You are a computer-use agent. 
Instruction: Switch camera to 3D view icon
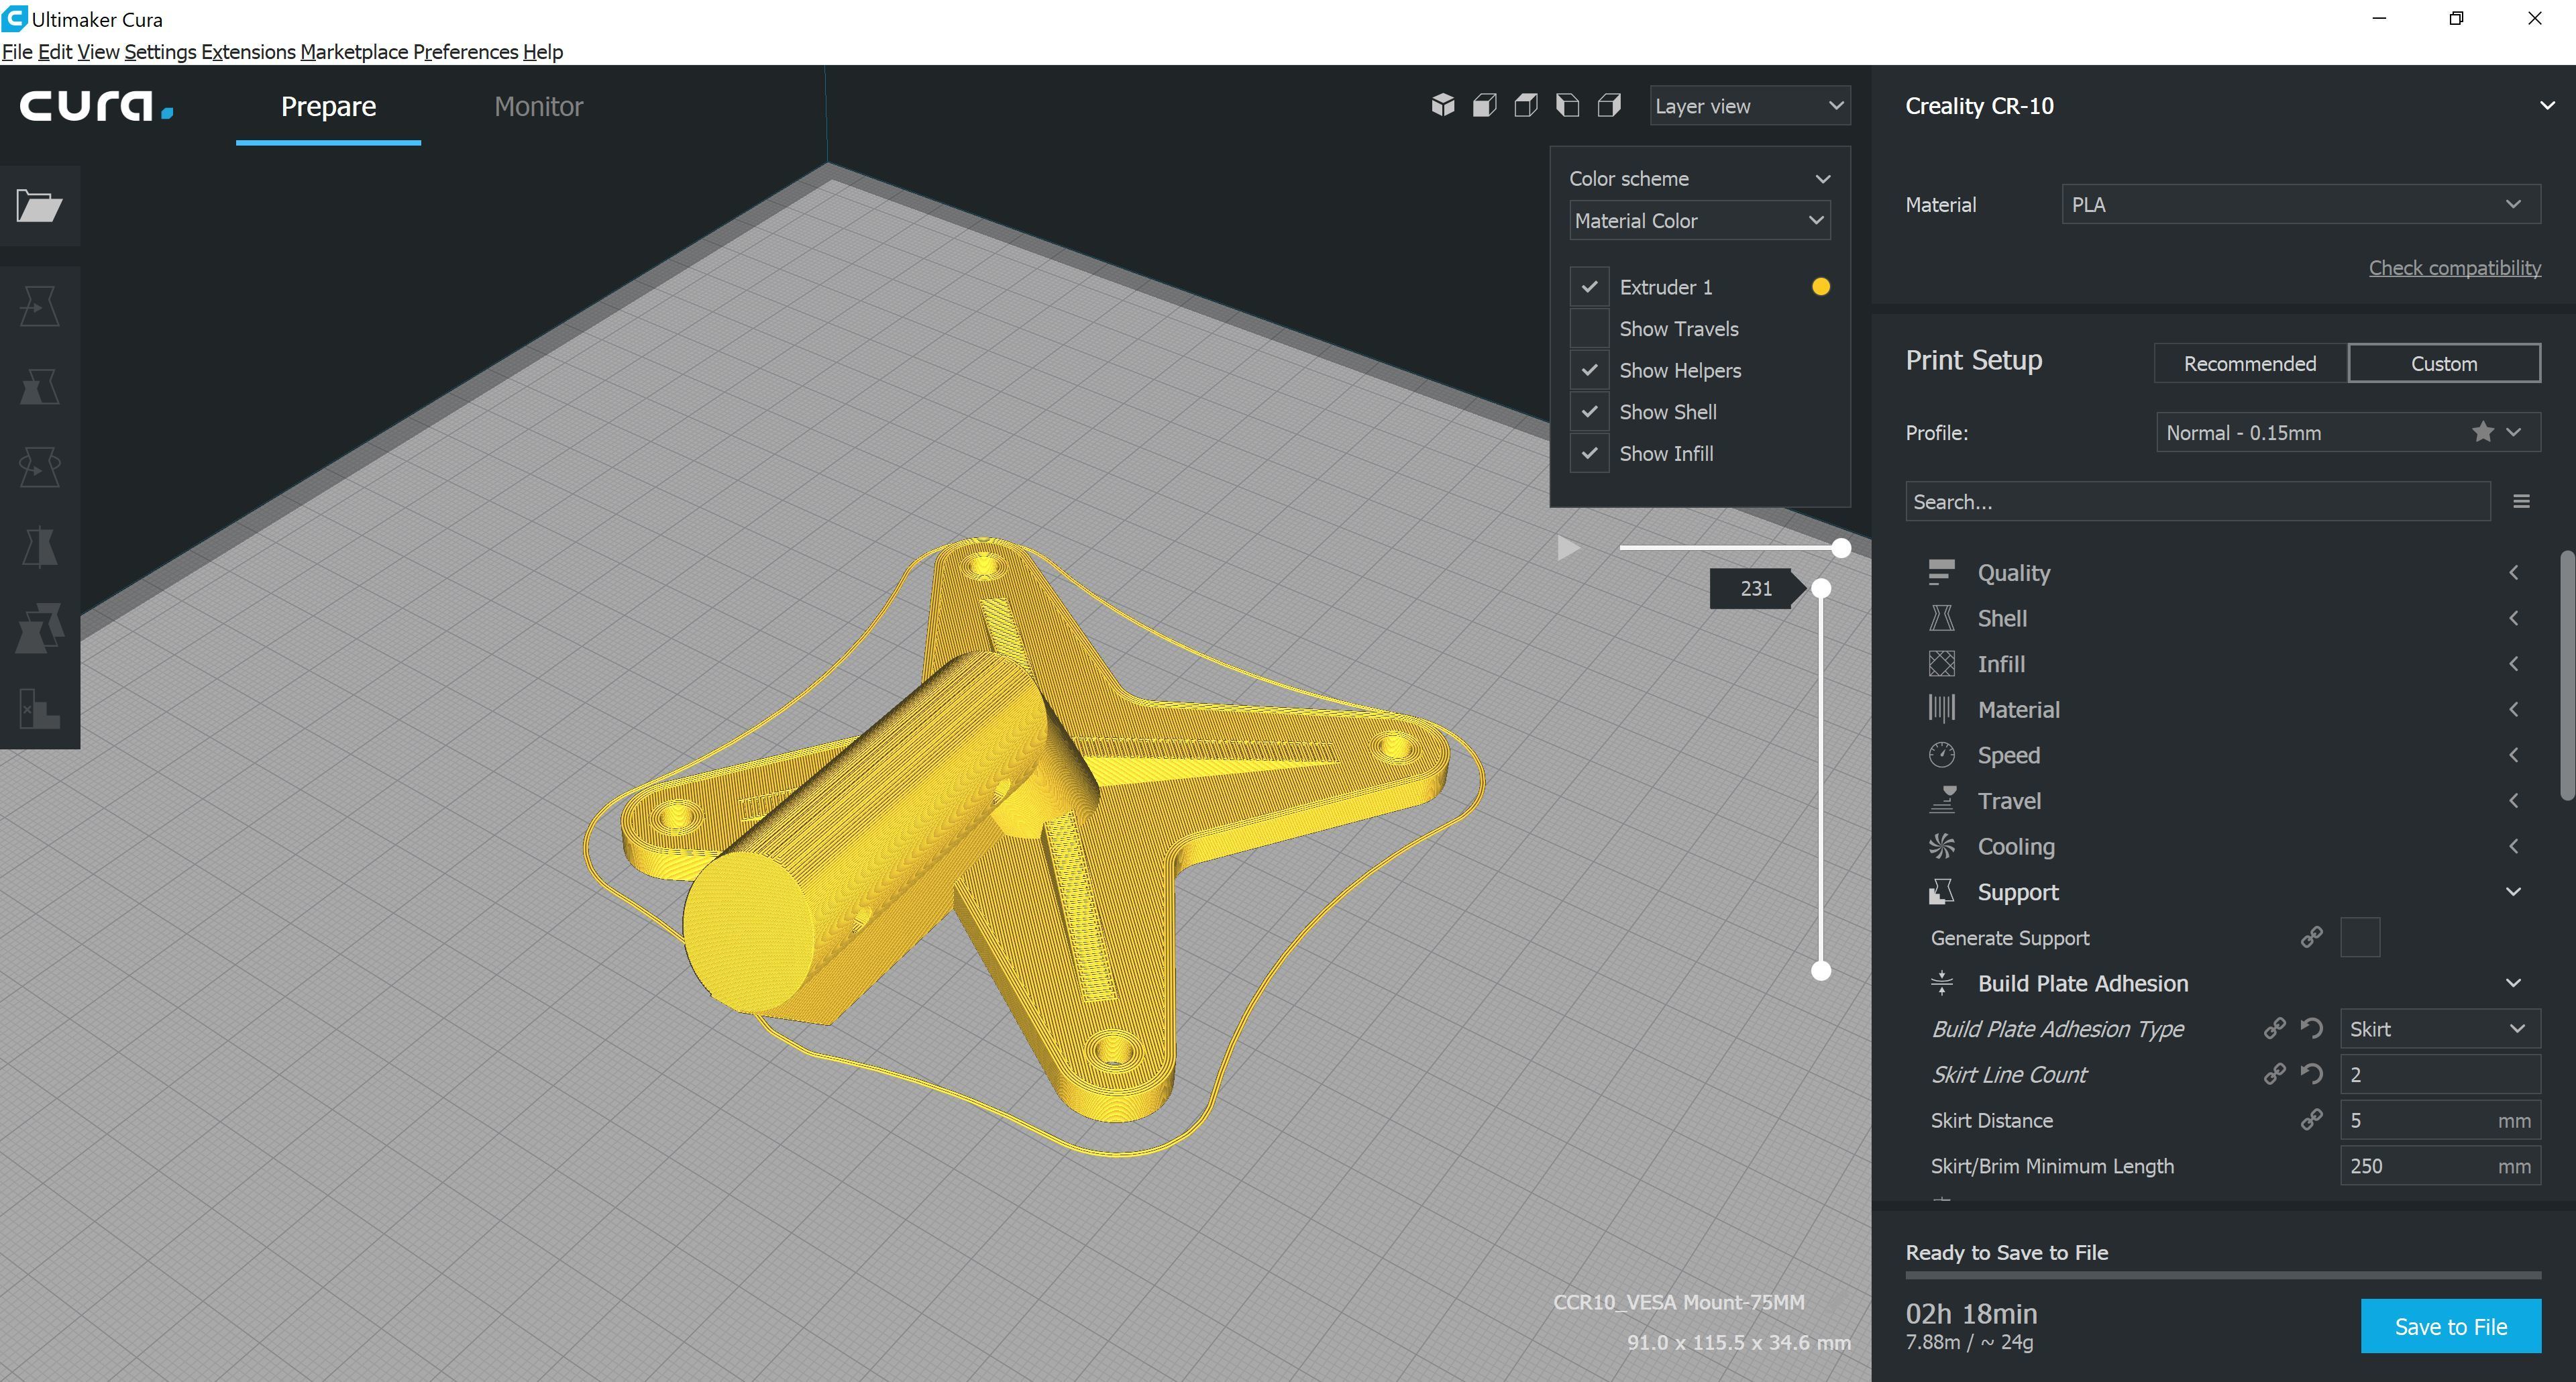(1442, 105)
